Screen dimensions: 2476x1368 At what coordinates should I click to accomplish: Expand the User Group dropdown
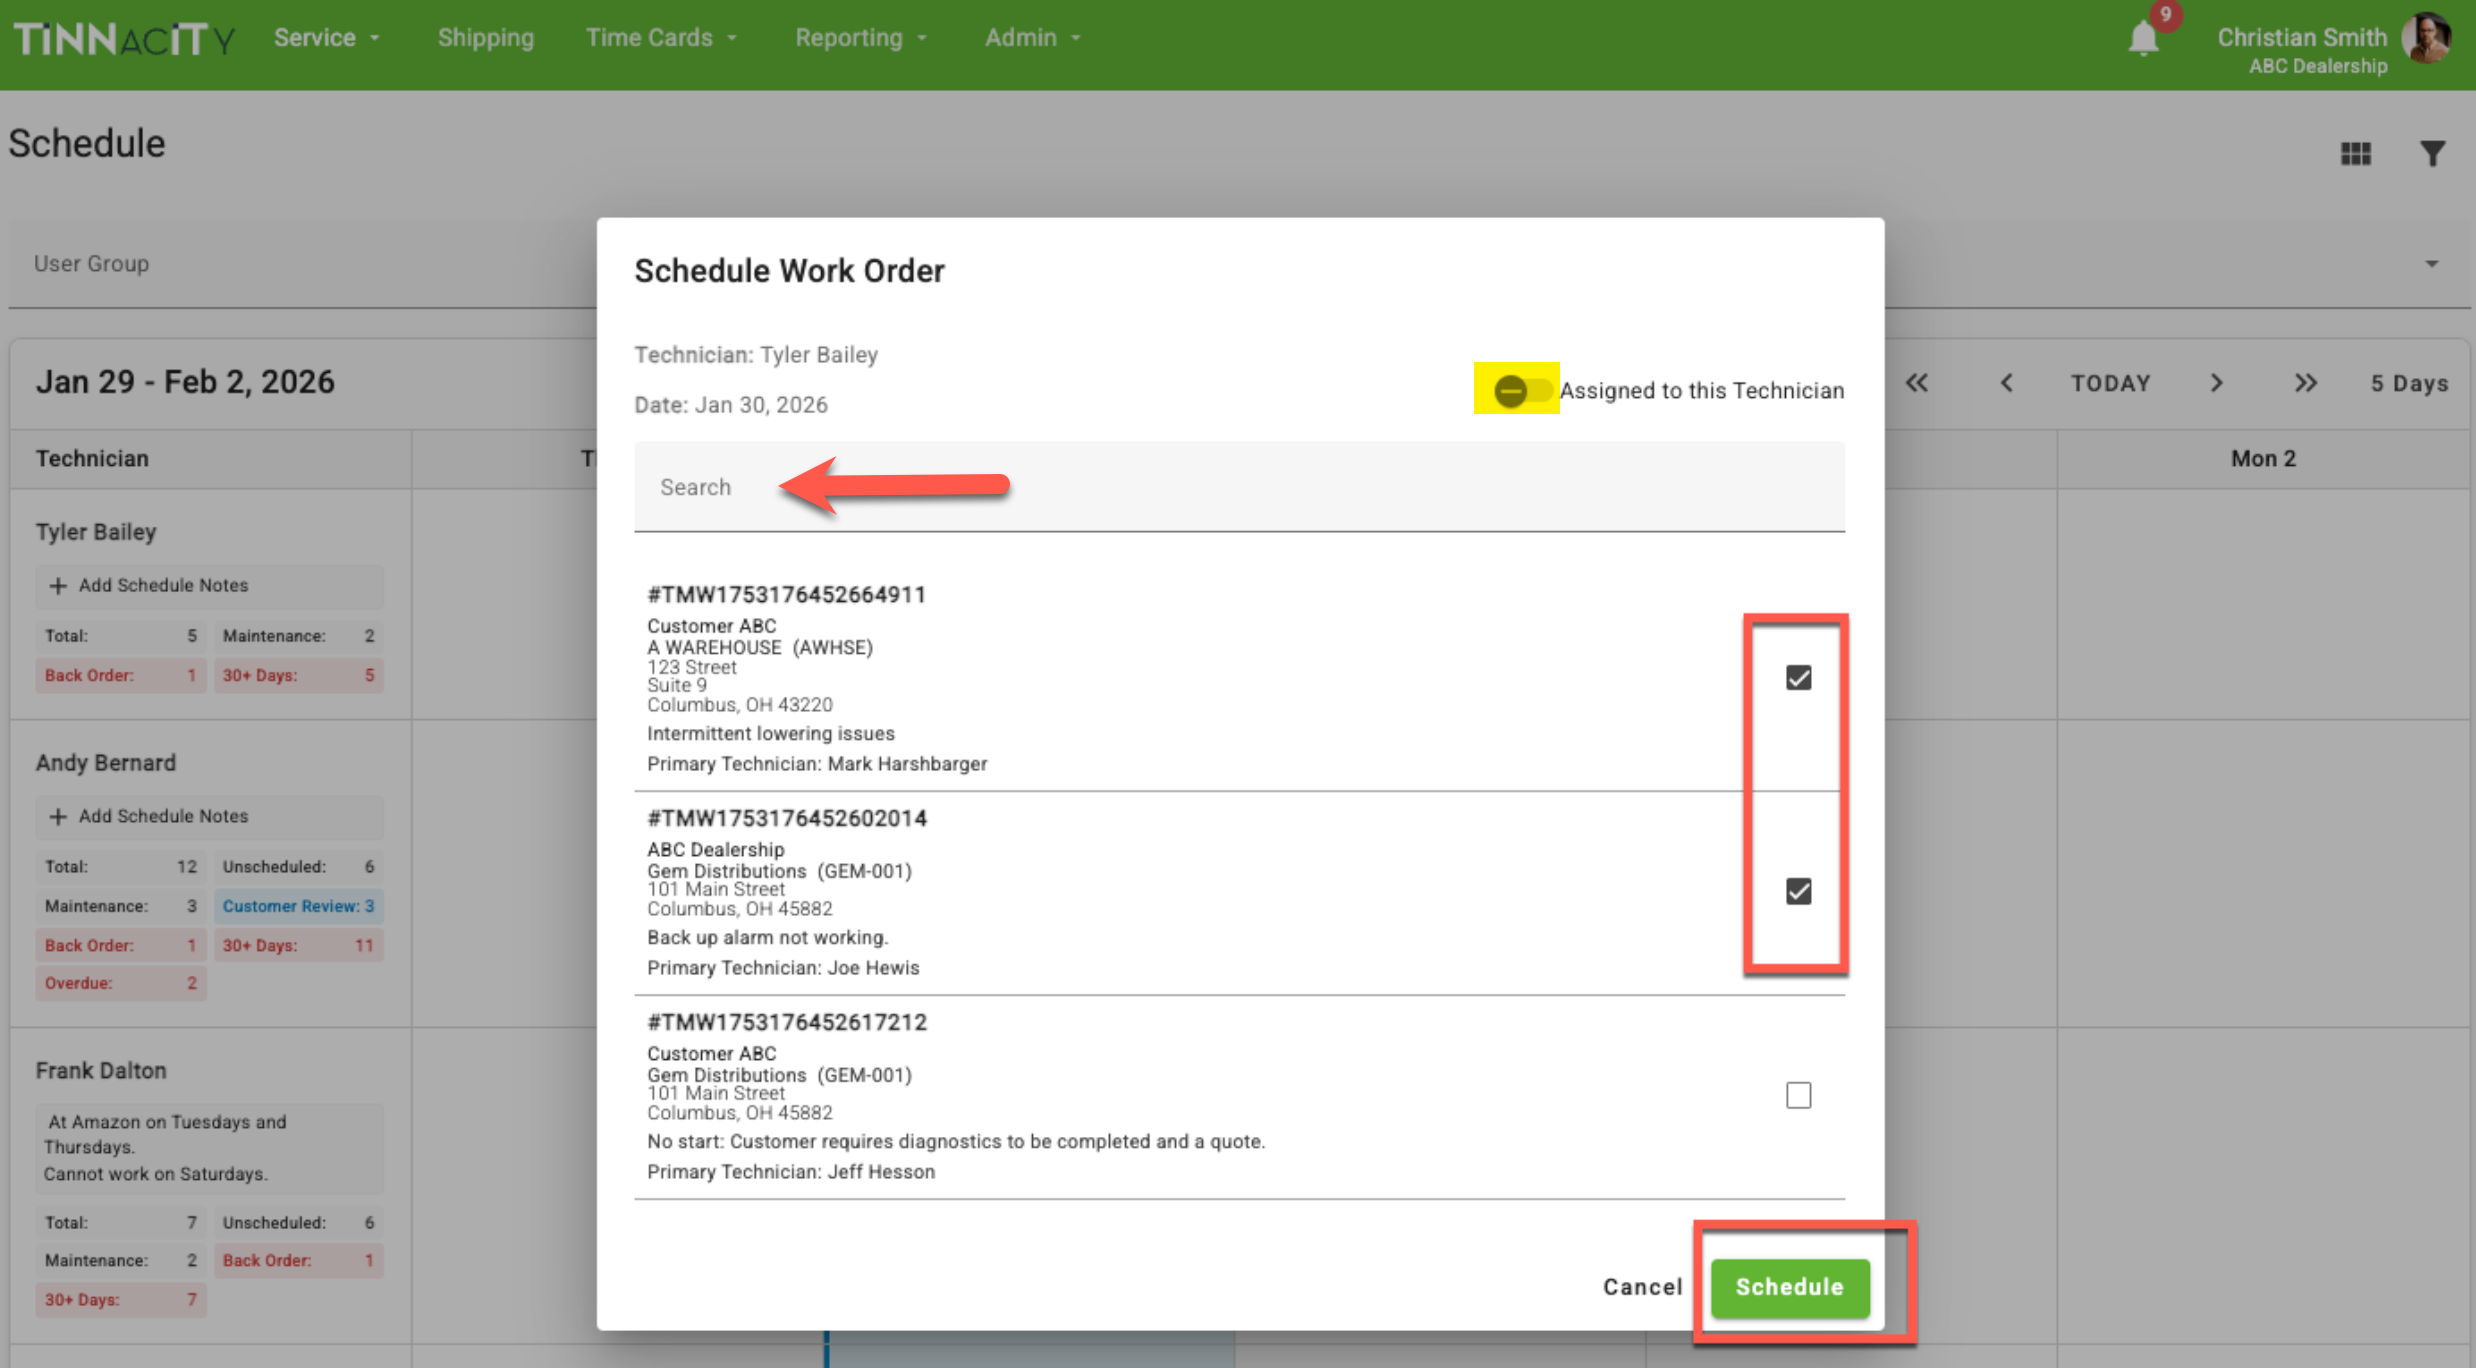pyautogui.click(x=2431, y=264)
